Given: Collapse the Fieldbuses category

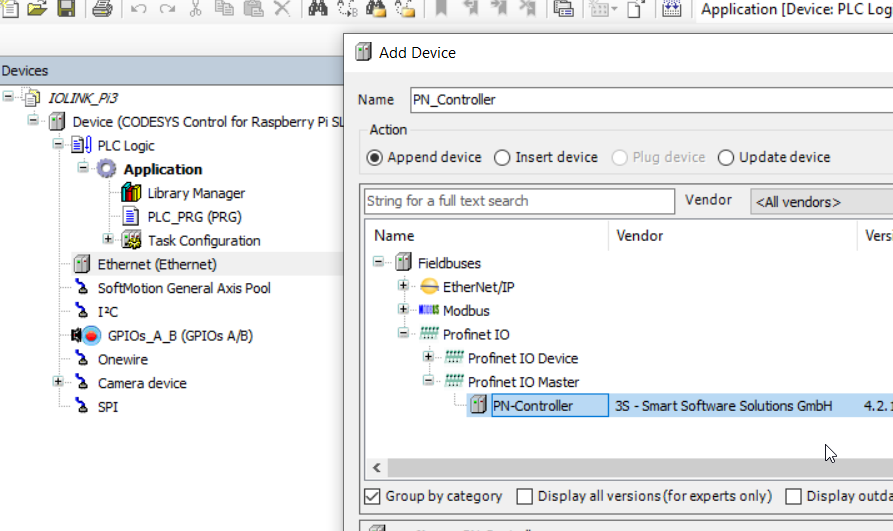Looking at the screenshot, I should click(378, 262).
